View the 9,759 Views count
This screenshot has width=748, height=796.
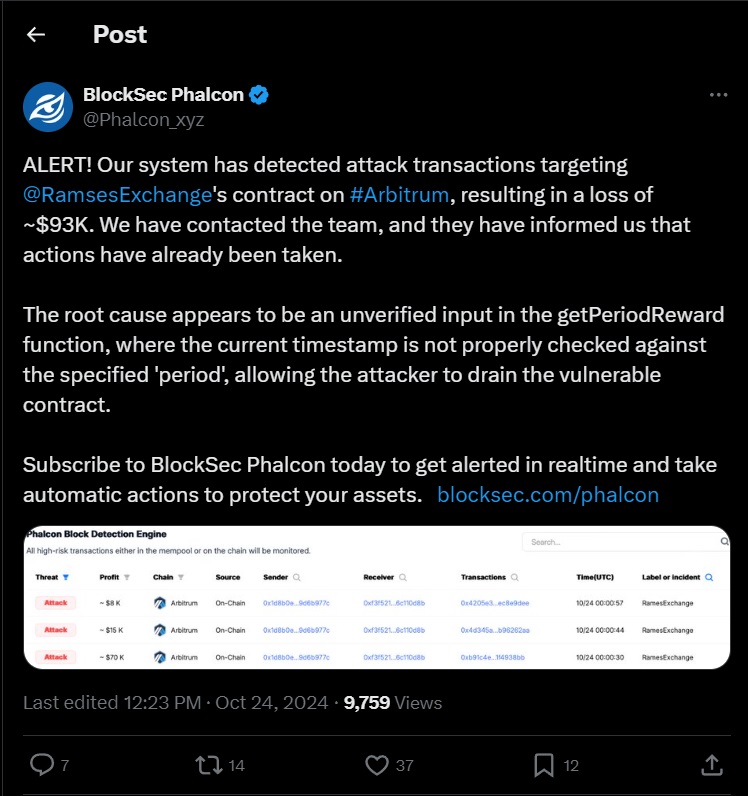[393, 703]
